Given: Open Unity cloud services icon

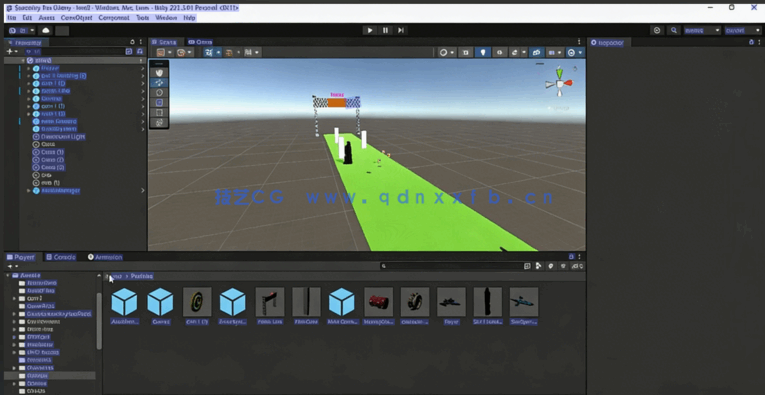Looking at the screenshot, I should pos(46,31).
